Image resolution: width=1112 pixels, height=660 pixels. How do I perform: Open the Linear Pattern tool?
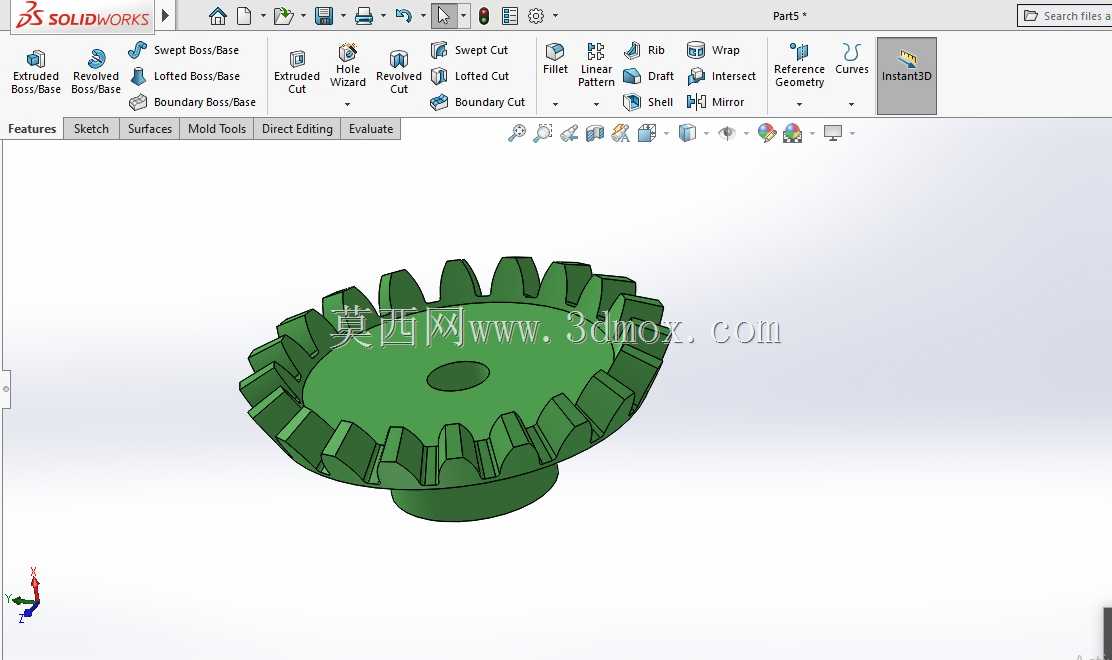596,65
